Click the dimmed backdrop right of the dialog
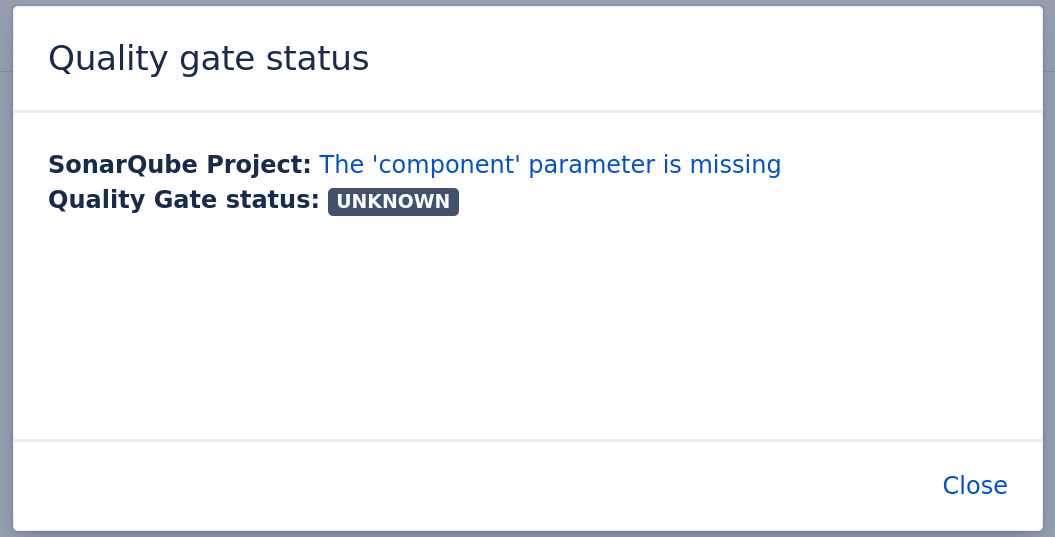1055x537 pixels. tap(1049, 300)
